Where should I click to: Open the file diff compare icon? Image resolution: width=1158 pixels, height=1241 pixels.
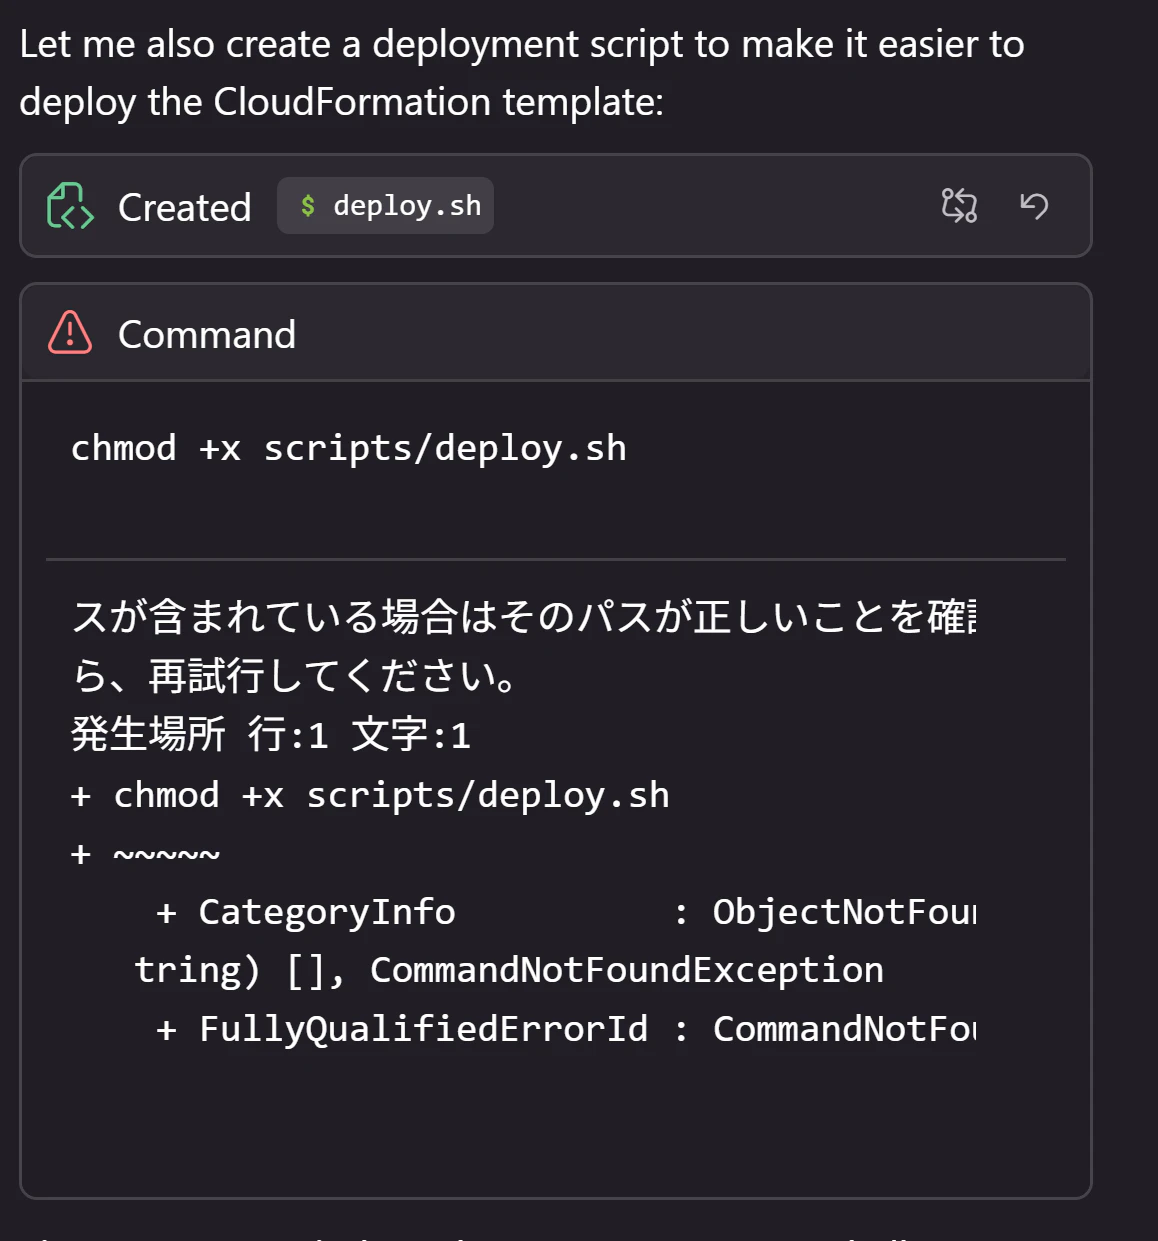click(x=959, y=206)
